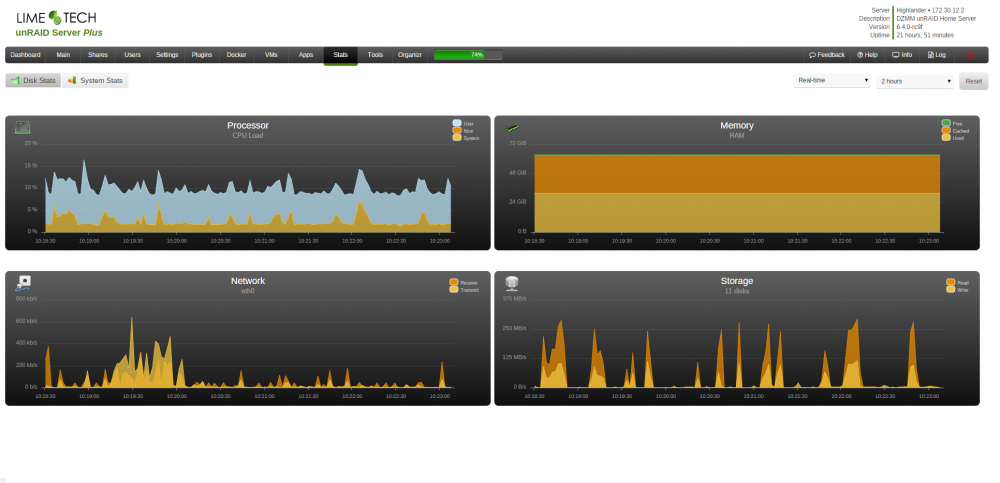The width and height of the screenshot is (1000, 483).
Task: Click the Processor chart title
Action: pos(247,126)
